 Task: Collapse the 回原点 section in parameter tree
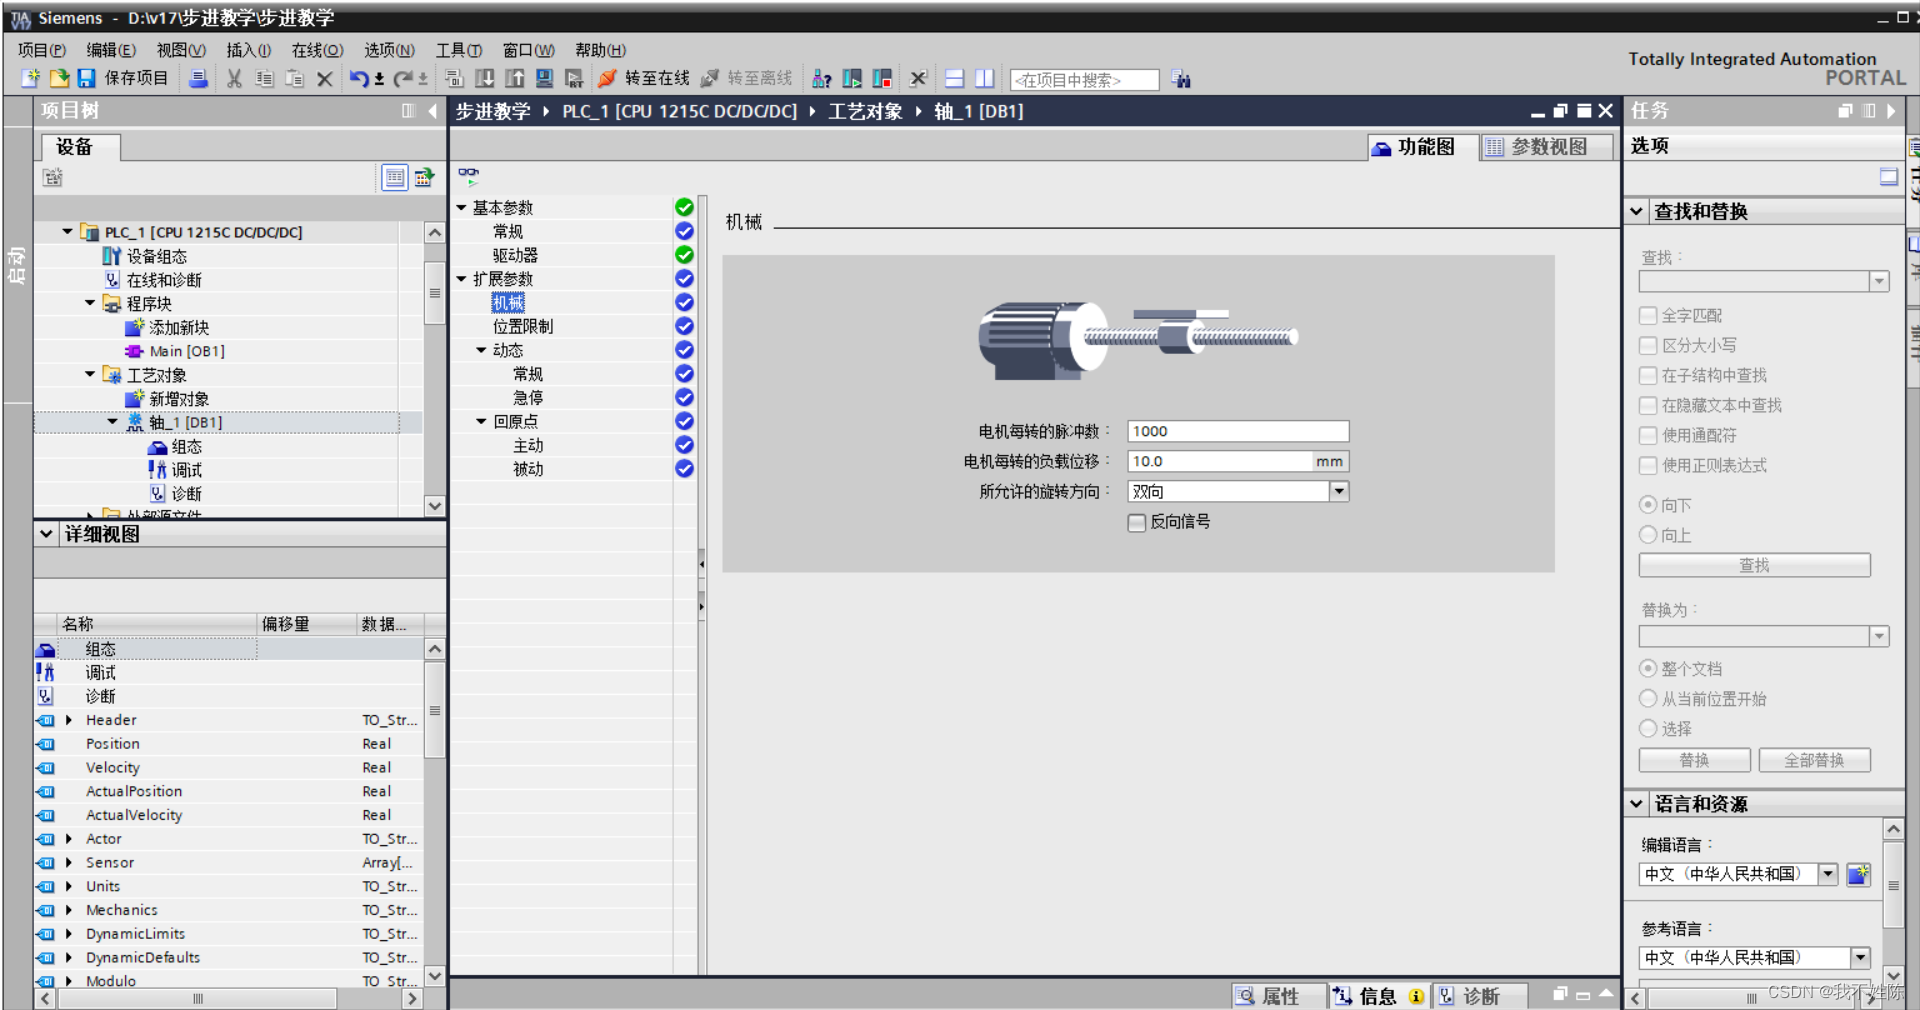click(481, 421)
